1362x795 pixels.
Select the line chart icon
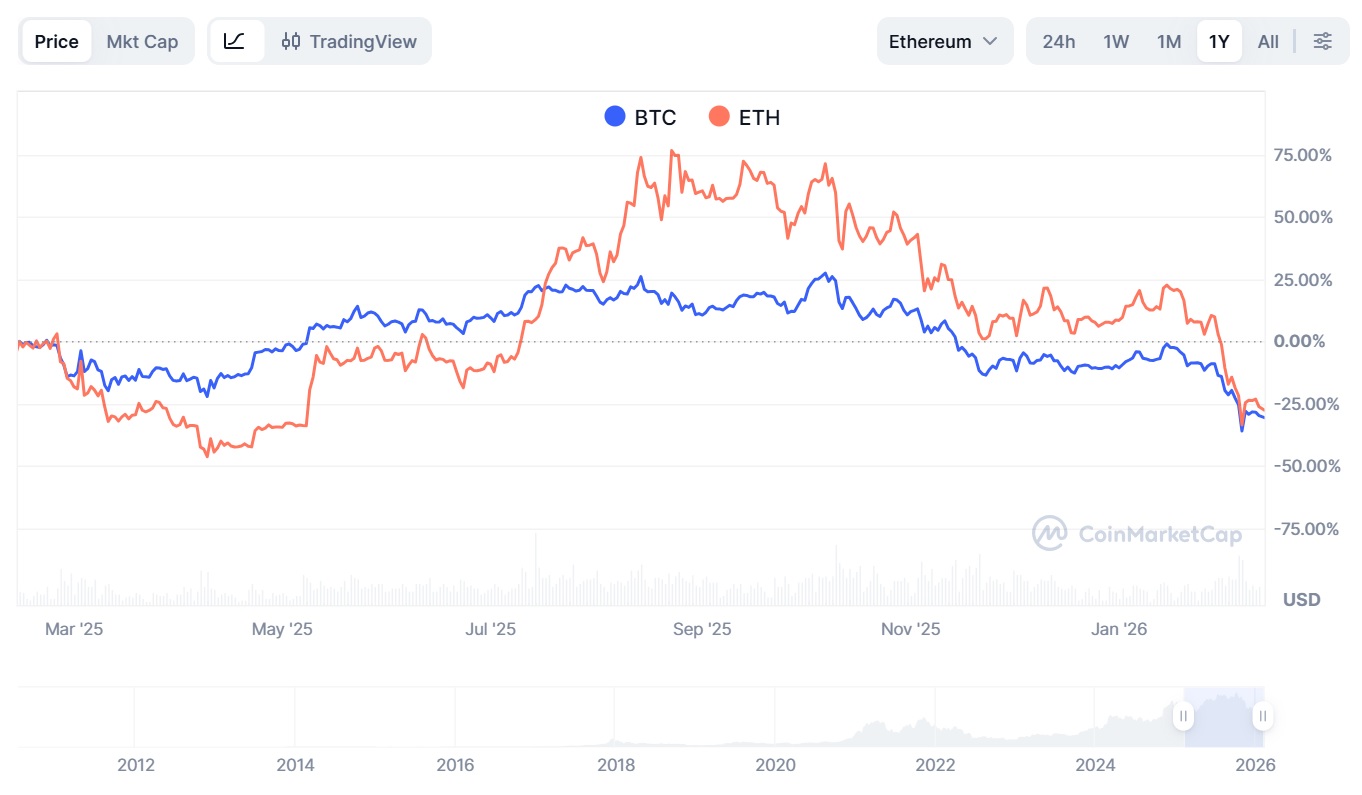coord(235,41)
